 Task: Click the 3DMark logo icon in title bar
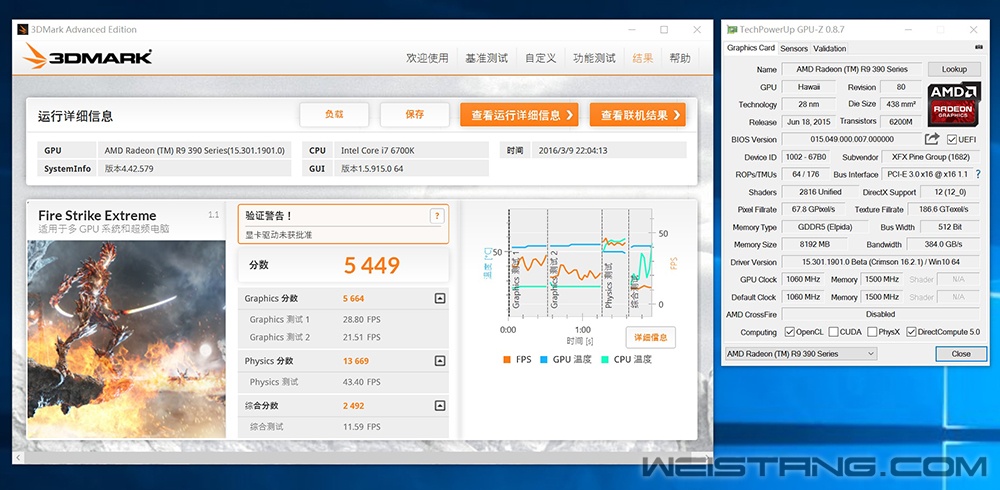point(22,29)
